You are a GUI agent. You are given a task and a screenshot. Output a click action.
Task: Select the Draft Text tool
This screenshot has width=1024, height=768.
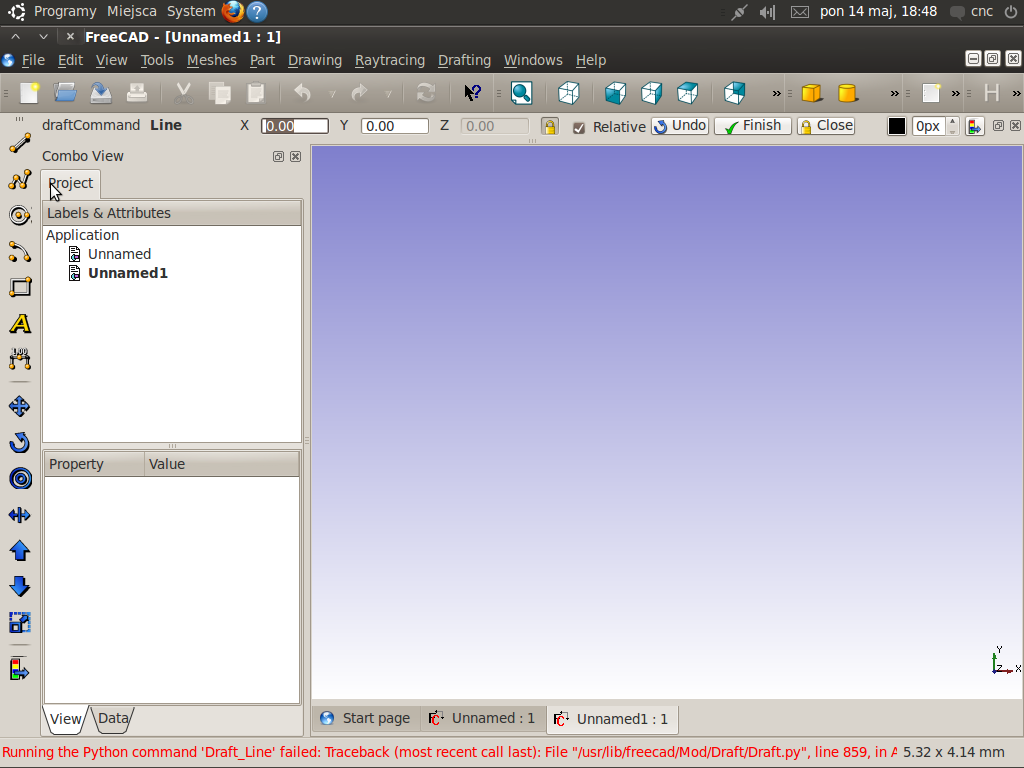click(x=20, y=323)
